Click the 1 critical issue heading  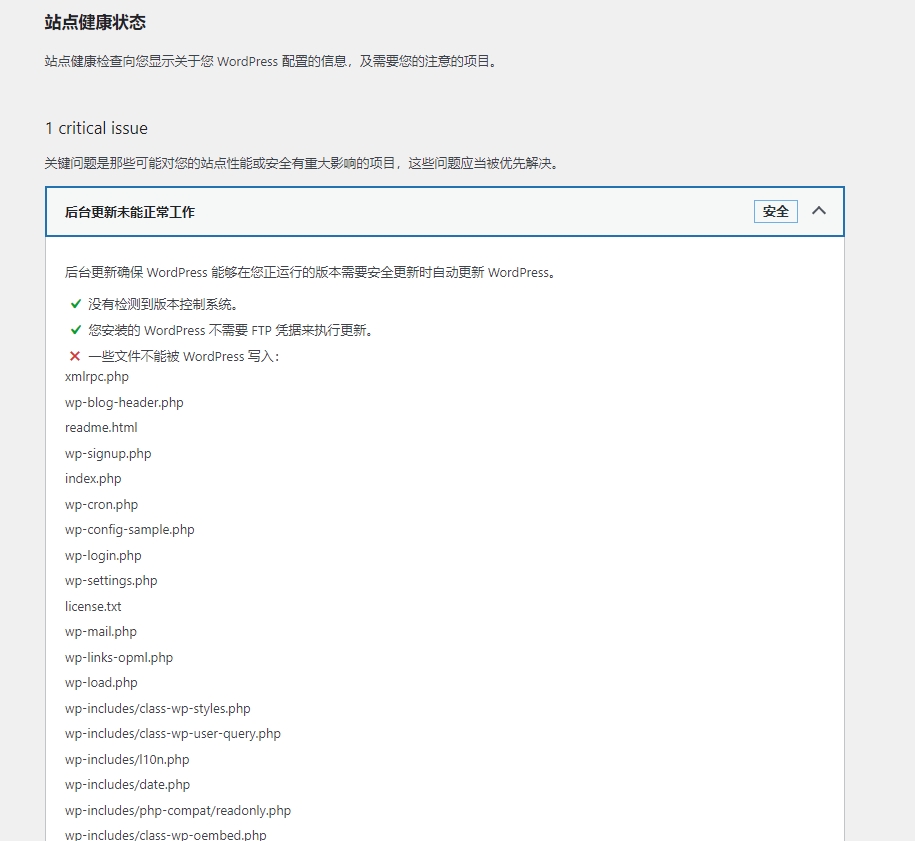coord(96,128)
